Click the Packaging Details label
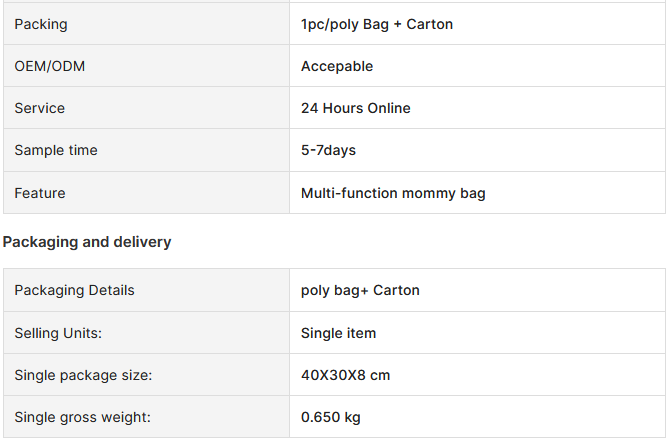The height and width of the screenshot is (440, 671). [74, 291]
